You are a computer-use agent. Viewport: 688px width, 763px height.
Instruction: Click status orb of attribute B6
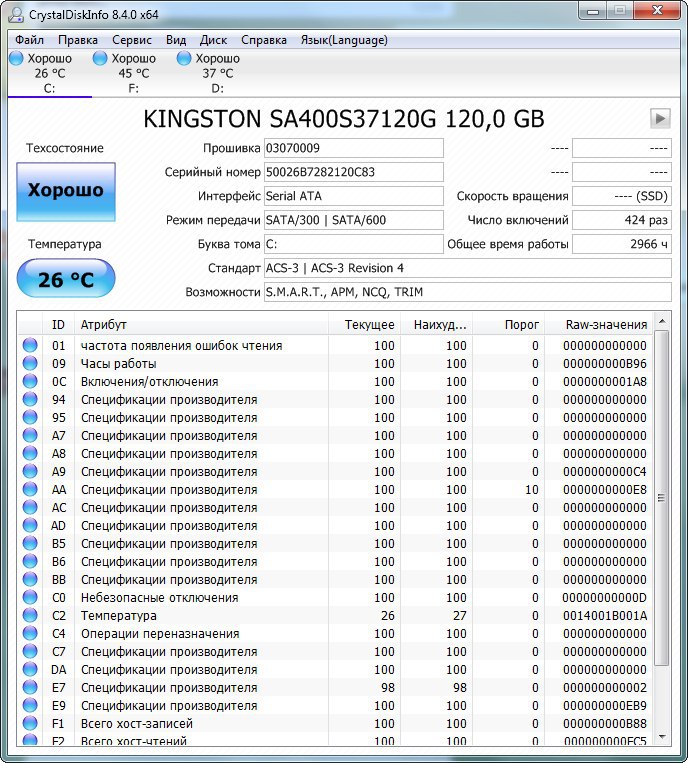(x=30, y=561)
